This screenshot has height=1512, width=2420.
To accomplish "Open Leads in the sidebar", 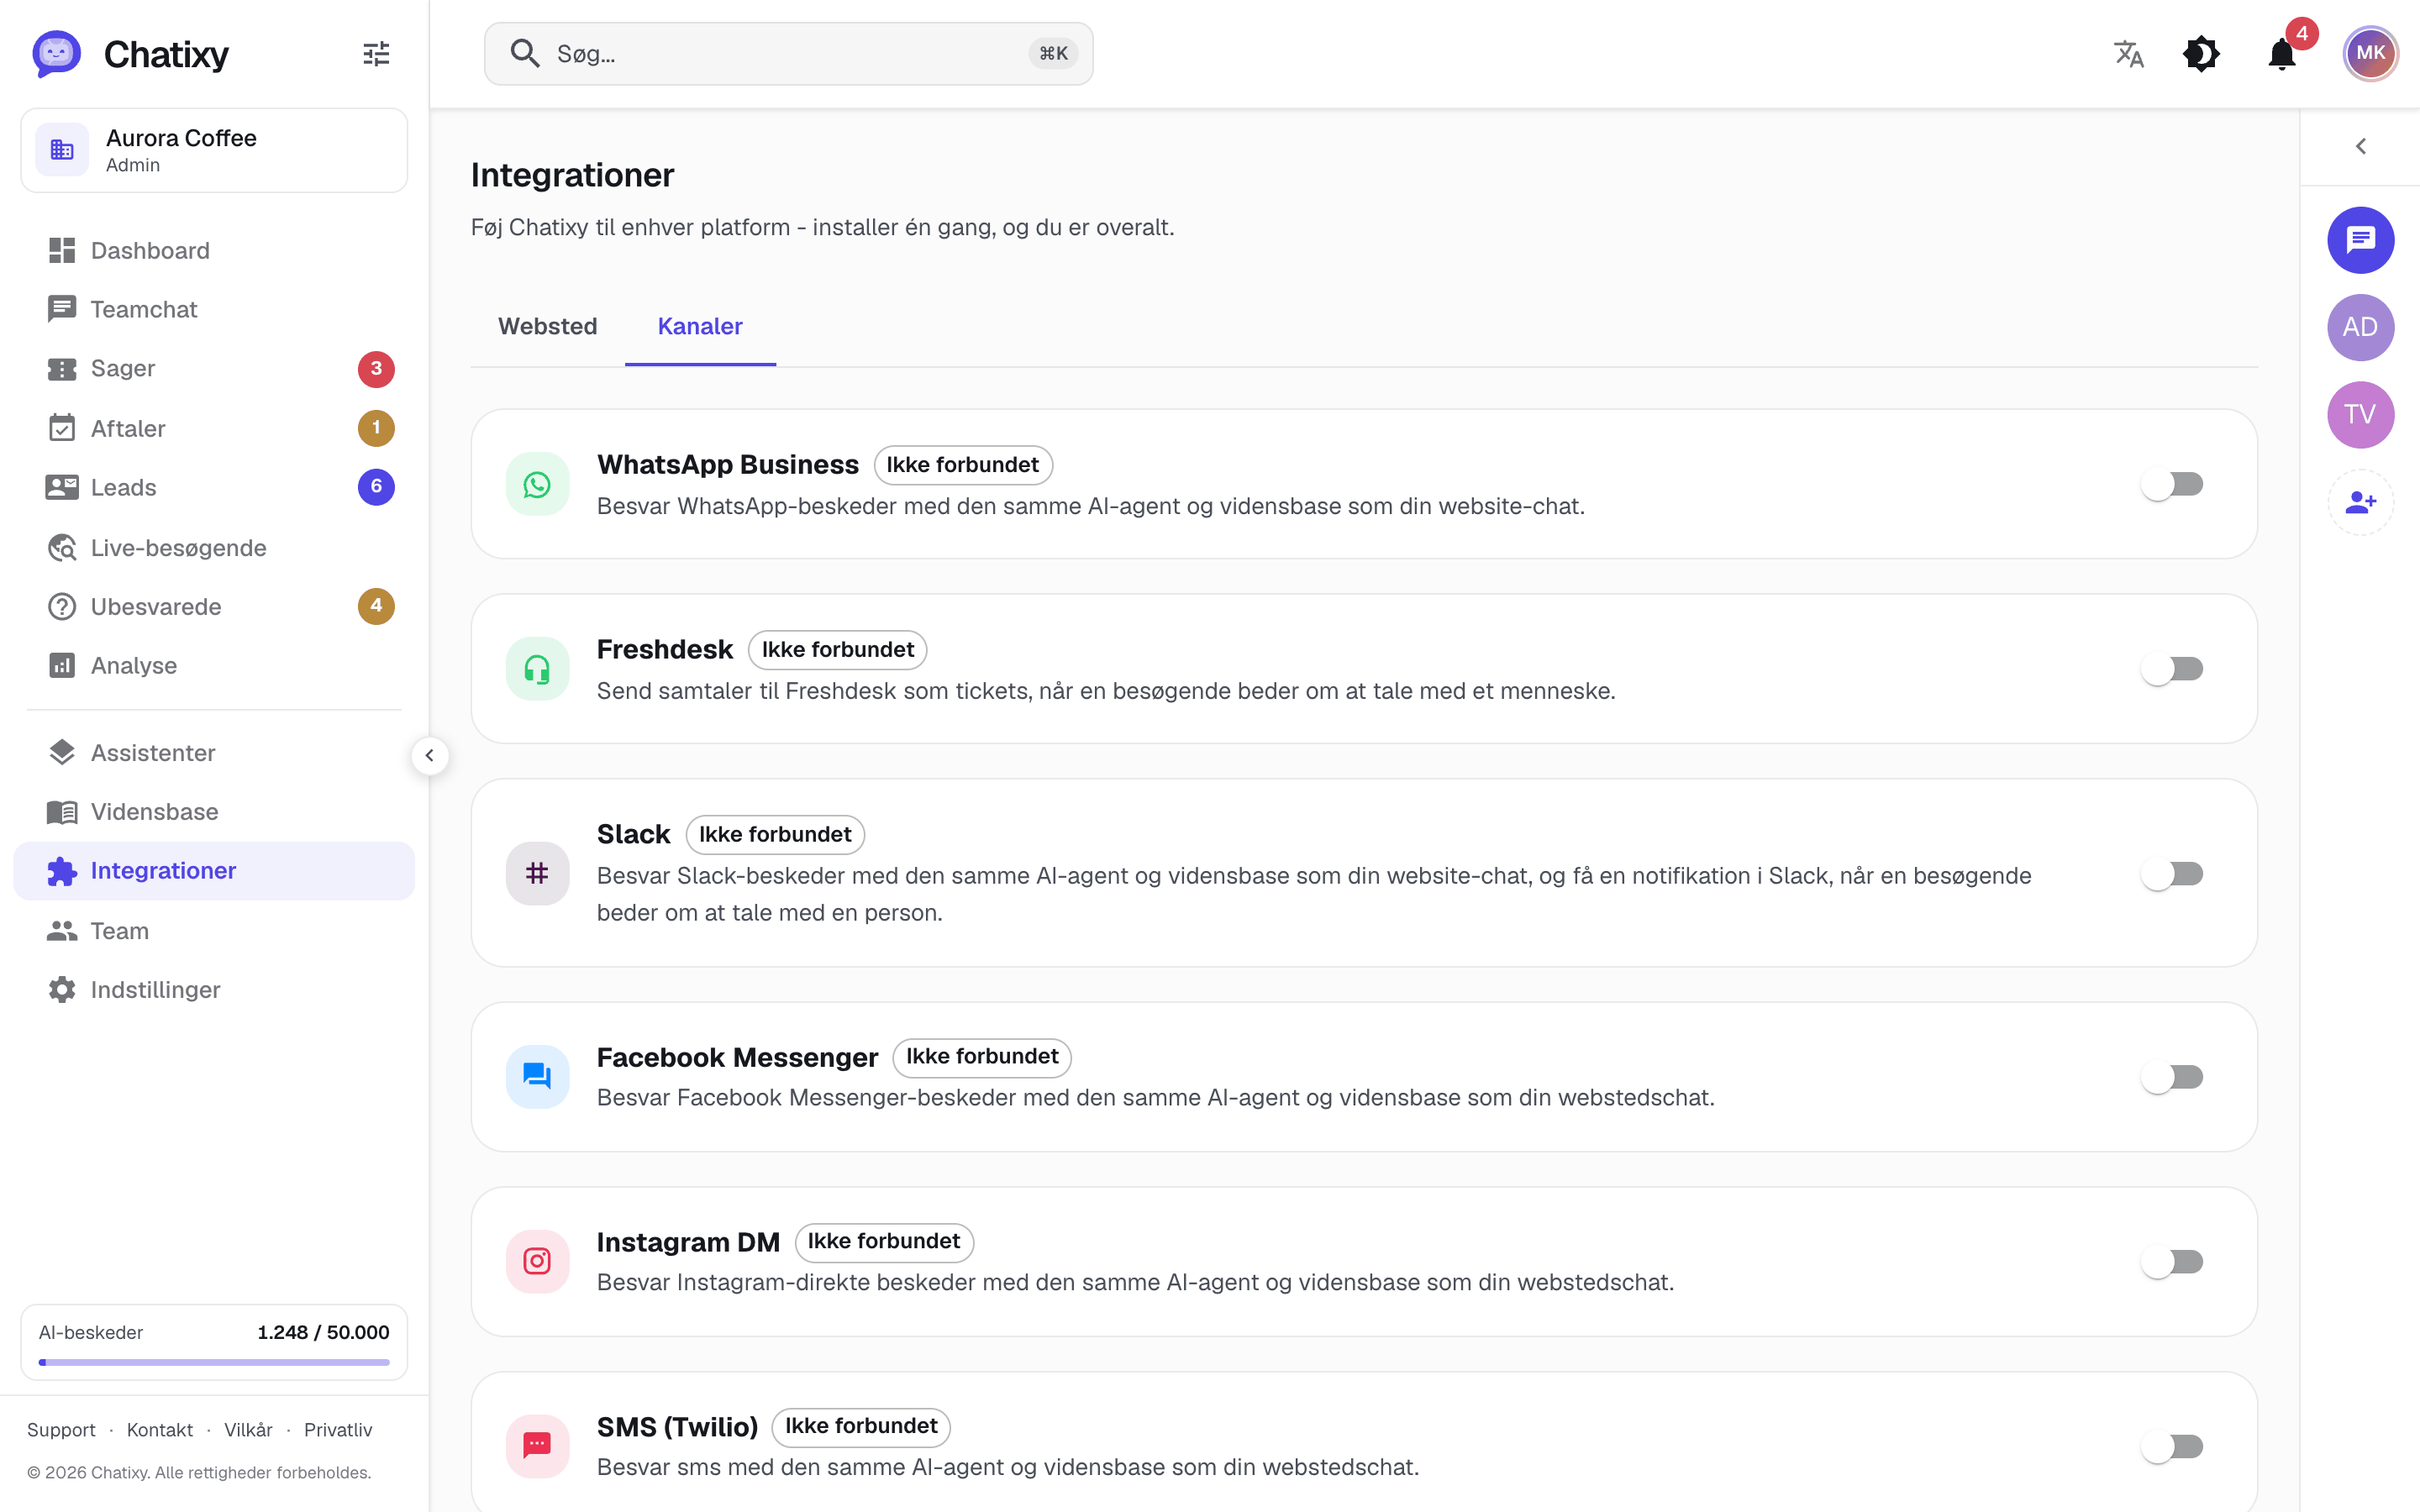I will [x=214, y=488].
